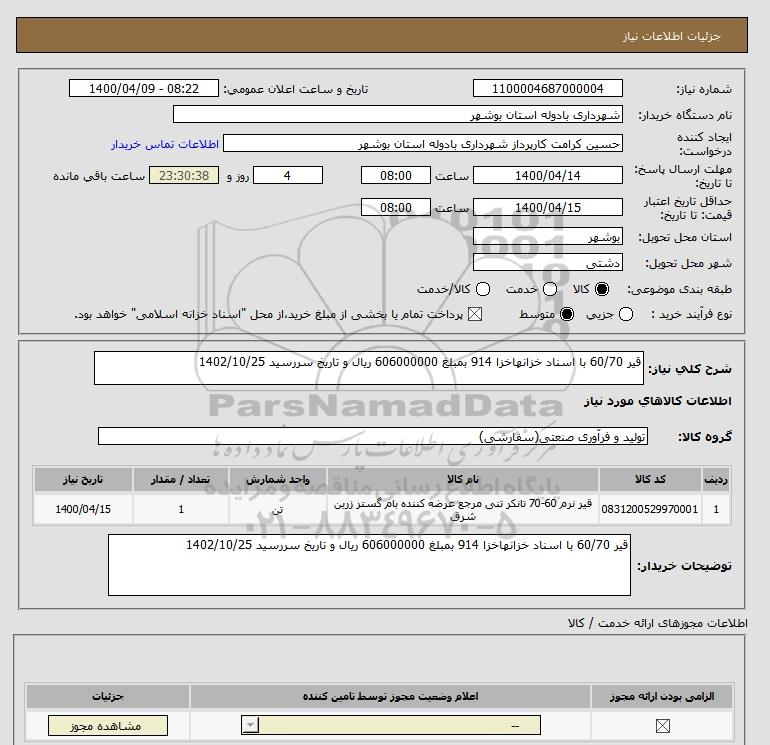This screenshot has width=770, height=745.
Task: Click the response deadline date 1400/04/14
Action: pyautogui.click(x=548, y=175)
